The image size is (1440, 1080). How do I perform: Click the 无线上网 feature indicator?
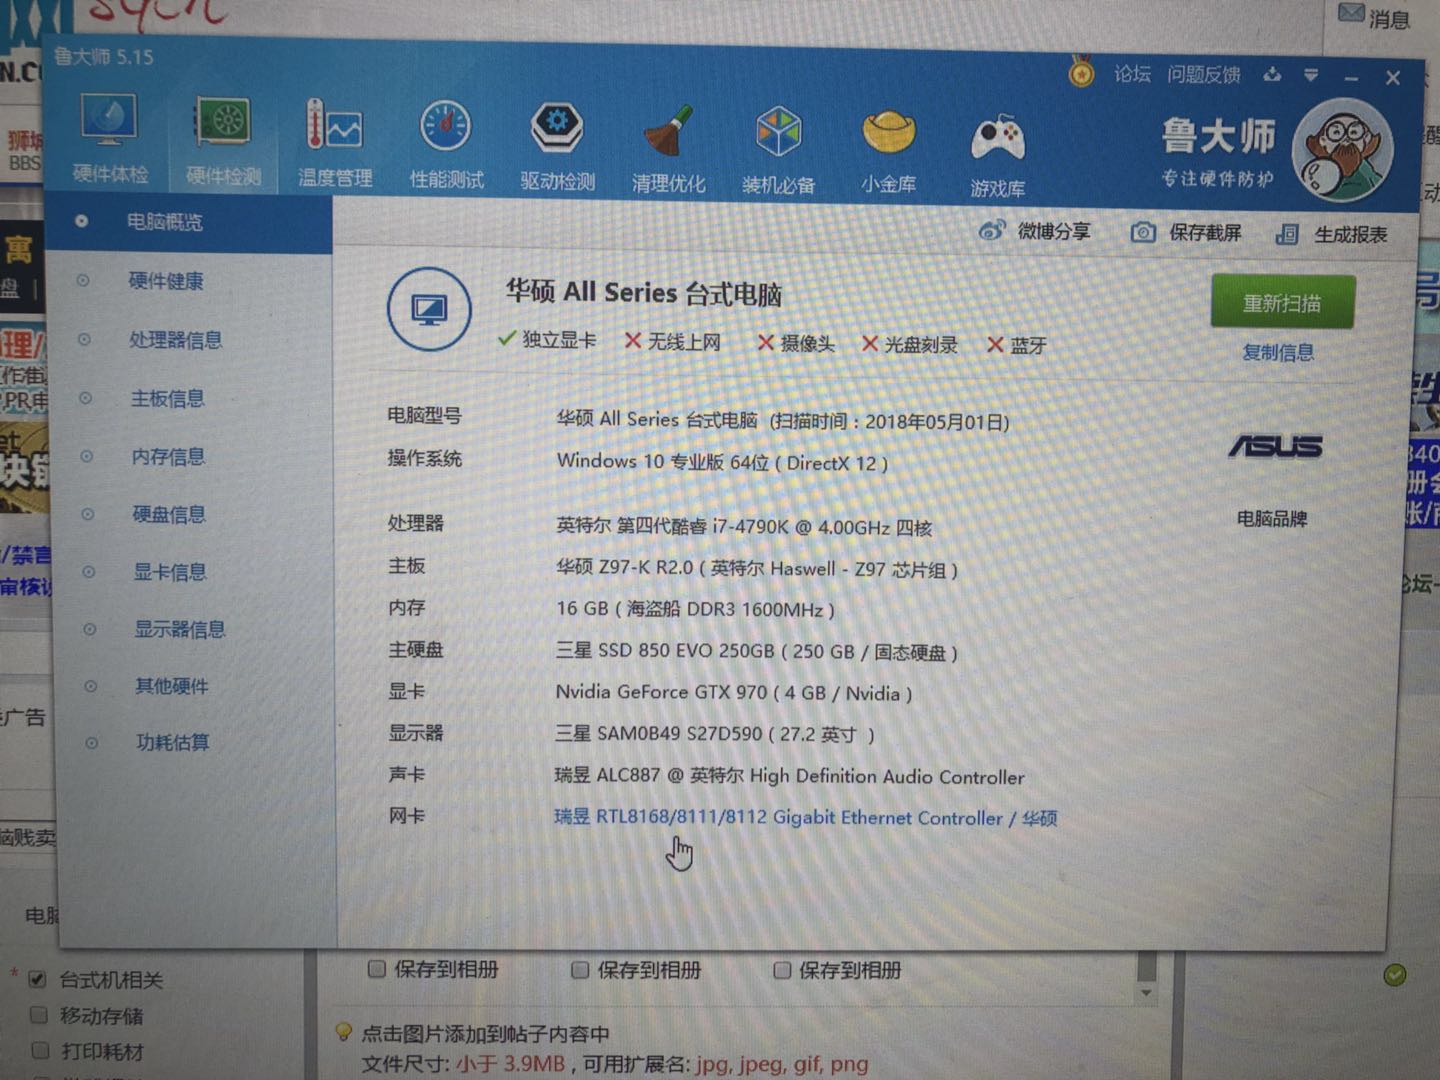(x=672, y=341)
